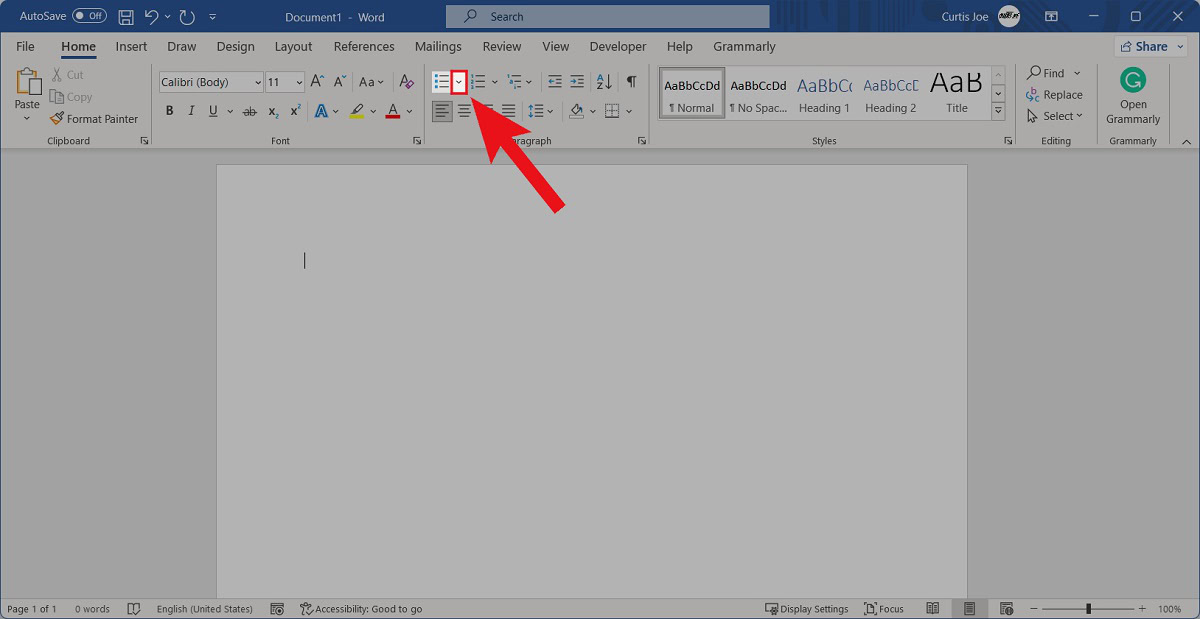This screenshot has width=1200, height=619.
Task: Click the Save icon in title bar
Action: pyautogui.click(x=126, y=16)
